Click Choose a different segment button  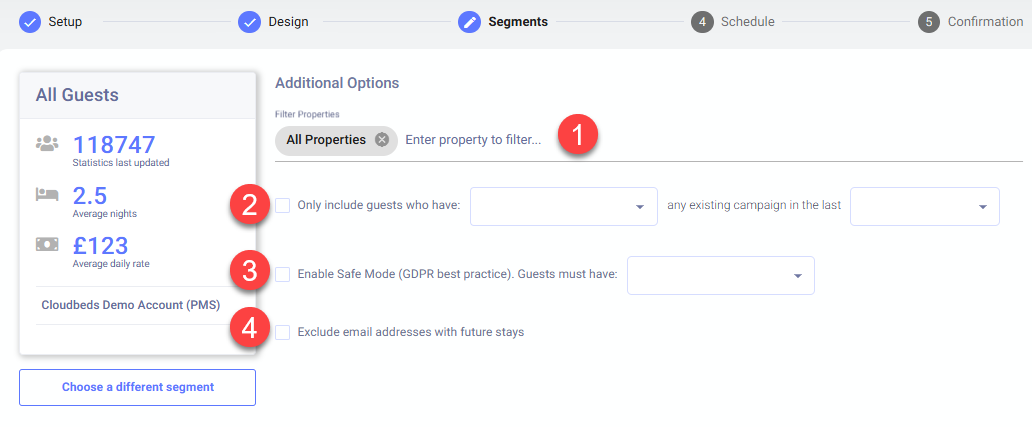[x=138, y=388]
